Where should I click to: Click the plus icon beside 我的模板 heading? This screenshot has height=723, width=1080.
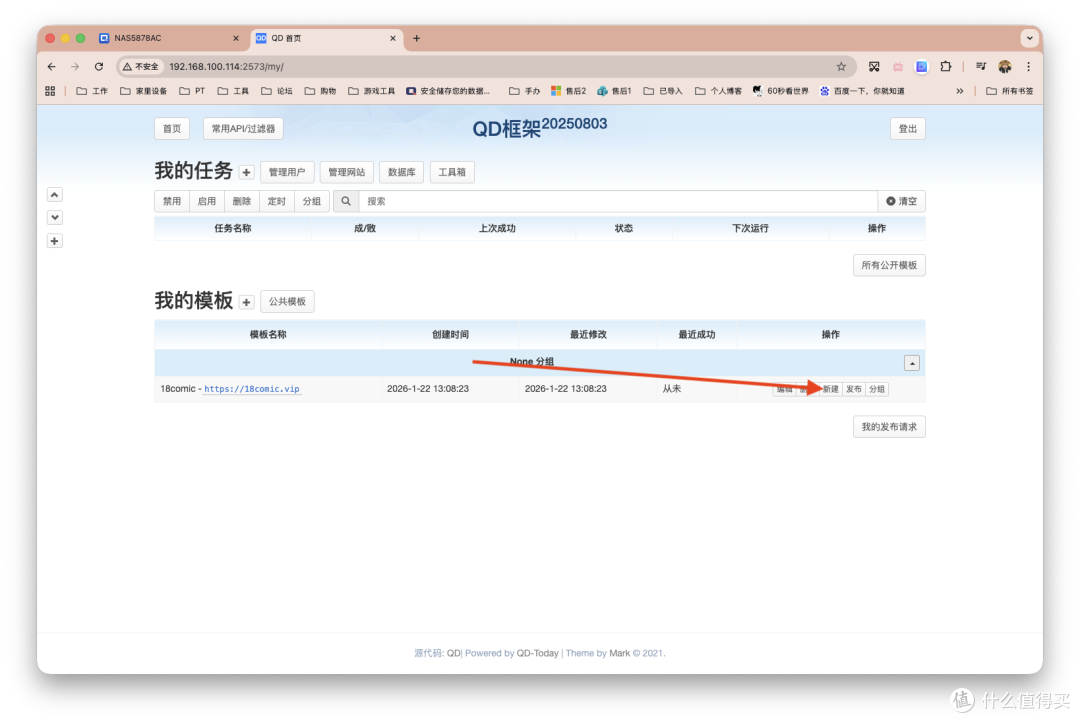click(x=246, y=302)
